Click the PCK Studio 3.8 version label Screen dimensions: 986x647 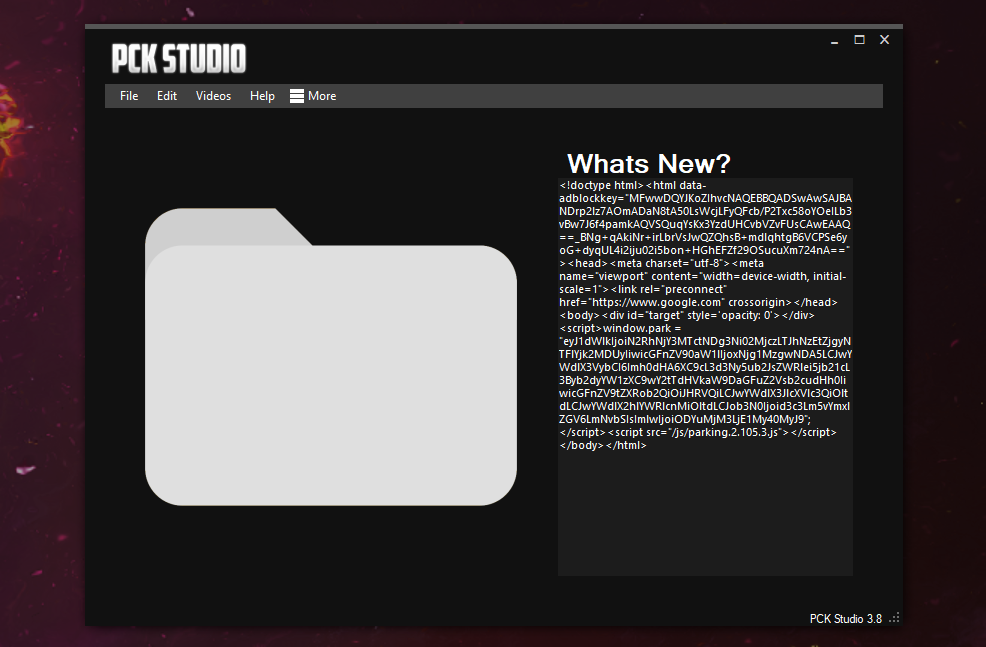pos(845,619)
